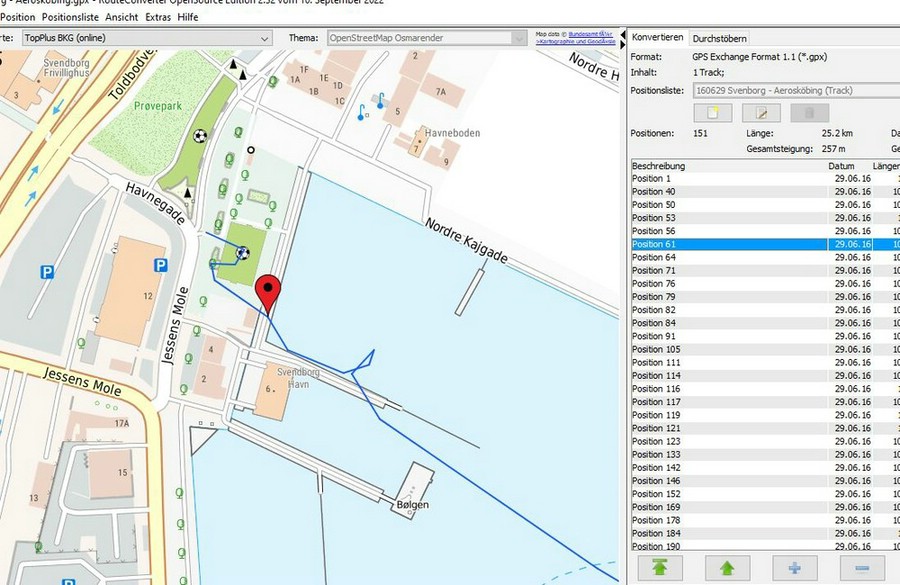Viewport: 900px width, 585px height.
Task: Open the TopPlus BKG map dropdown
Action: (x=263, y=38)
